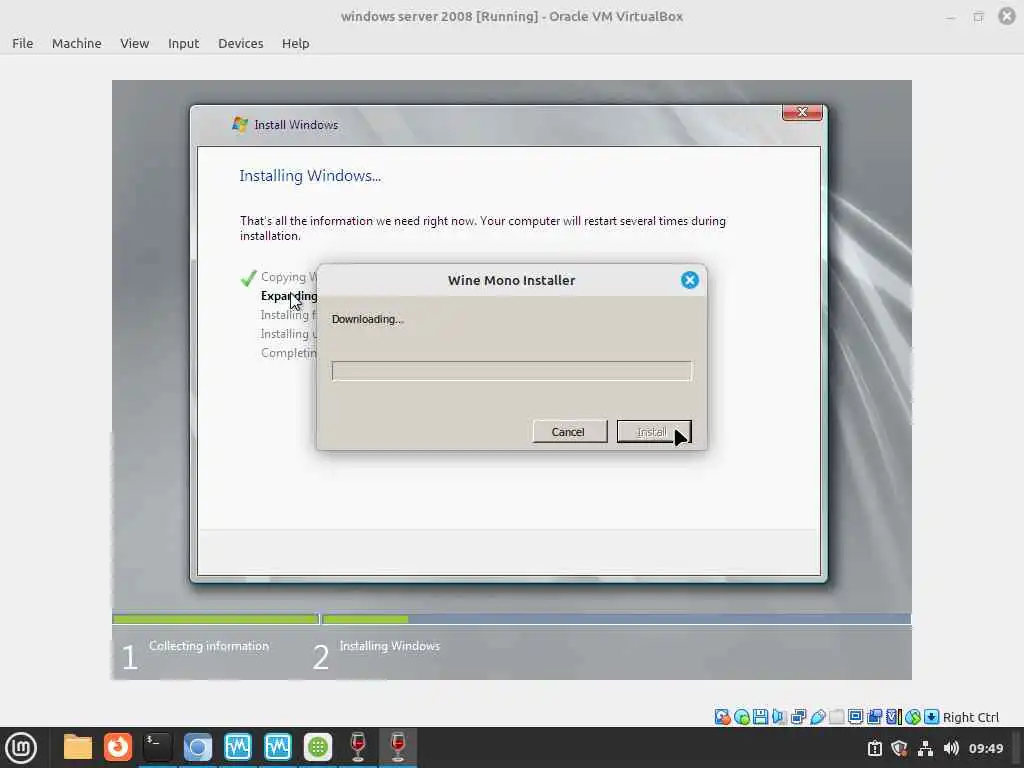The height and width of the screenshot is (768, 1024).
Task: Maximize the VirtualBox window
Action: [978, 16]
